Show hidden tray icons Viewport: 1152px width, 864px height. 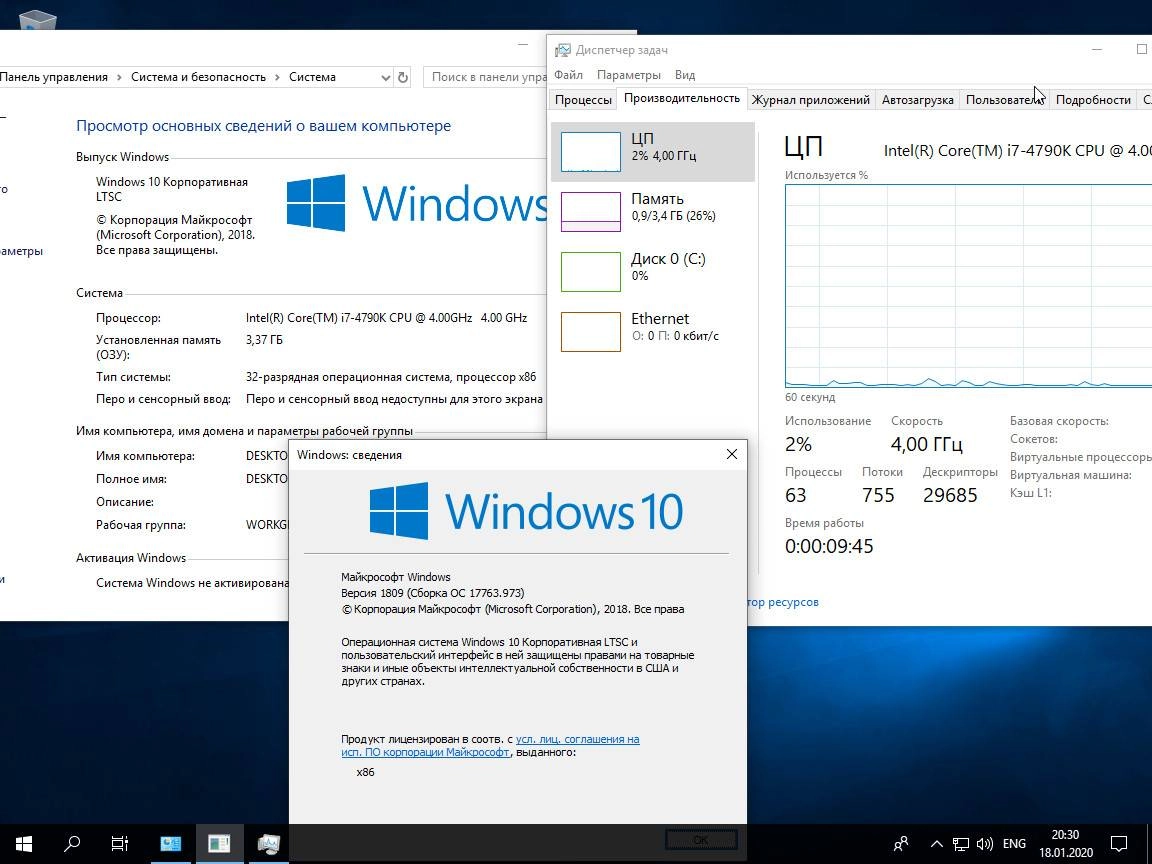click(937, 844)
